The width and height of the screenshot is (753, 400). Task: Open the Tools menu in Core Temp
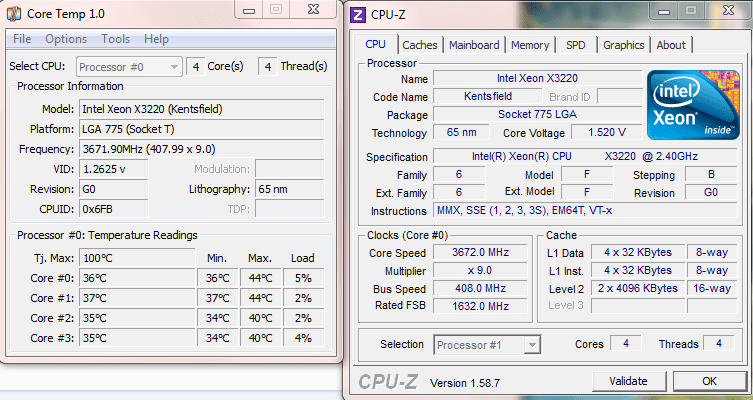115,39
